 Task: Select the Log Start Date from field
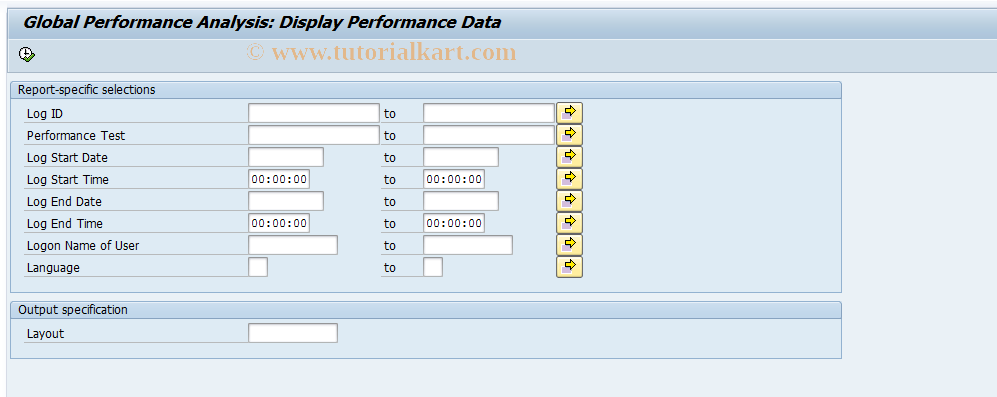tap(285, 157)
